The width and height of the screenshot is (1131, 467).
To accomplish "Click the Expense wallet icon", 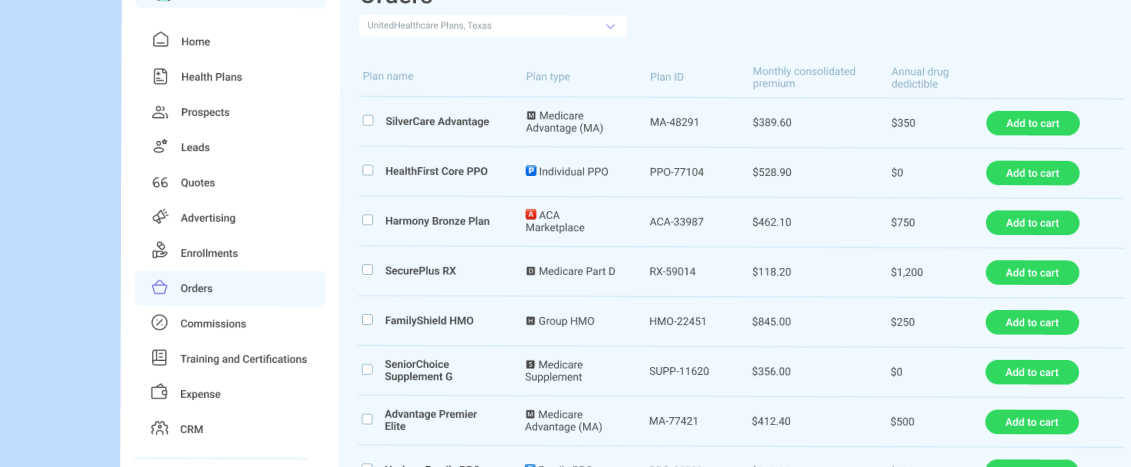I will [x=159, y=393].
